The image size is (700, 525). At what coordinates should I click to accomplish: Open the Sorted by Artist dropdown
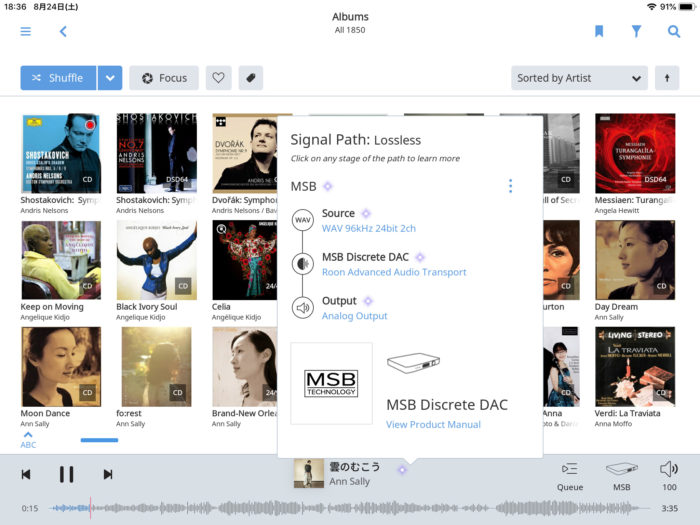tap(579, 78)
